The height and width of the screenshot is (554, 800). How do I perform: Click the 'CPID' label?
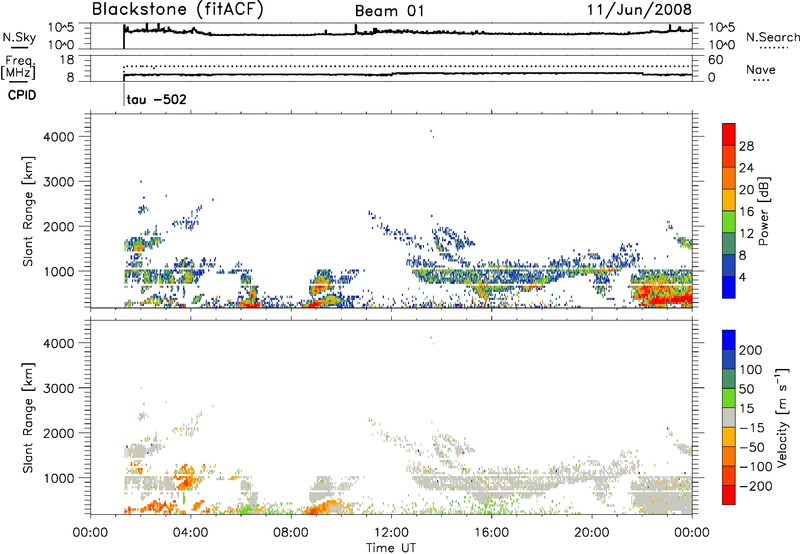coord(22,95)
